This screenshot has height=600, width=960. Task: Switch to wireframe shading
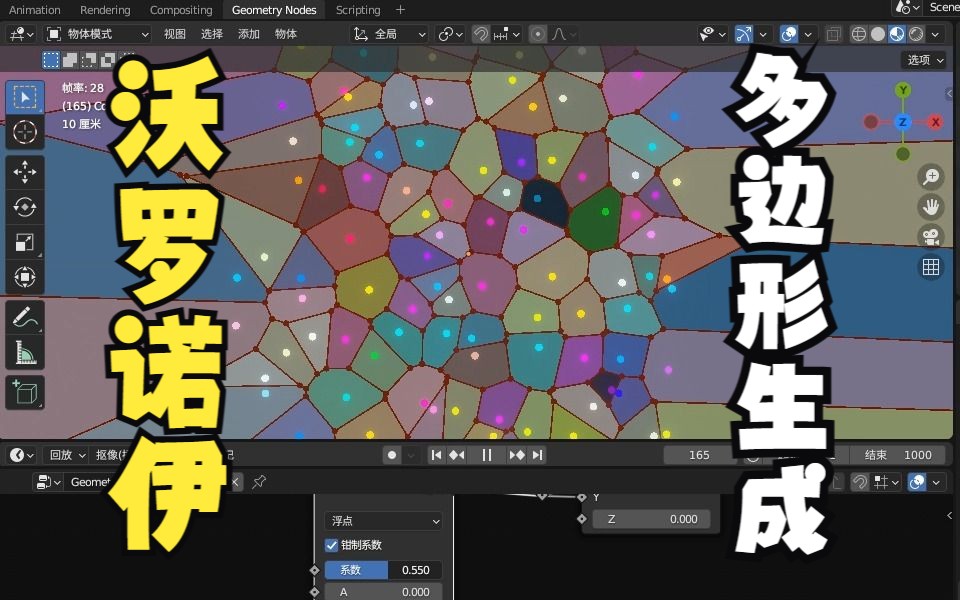click(859, 34)
